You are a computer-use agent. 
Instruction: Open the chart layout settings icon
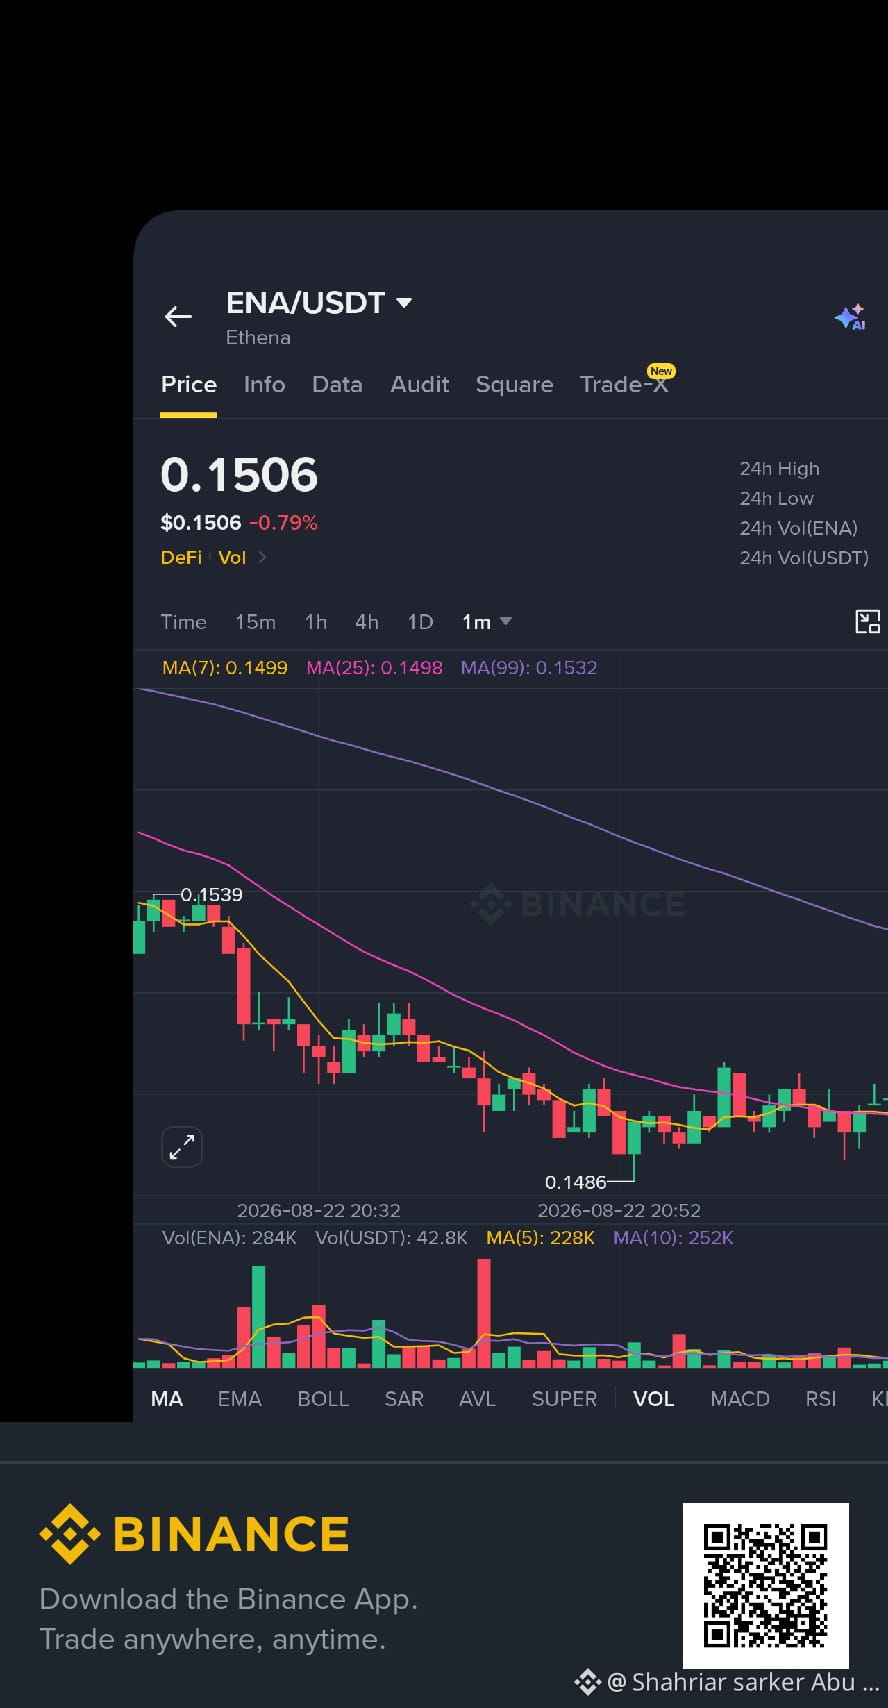pyautogui.click(x=868, y=622)
